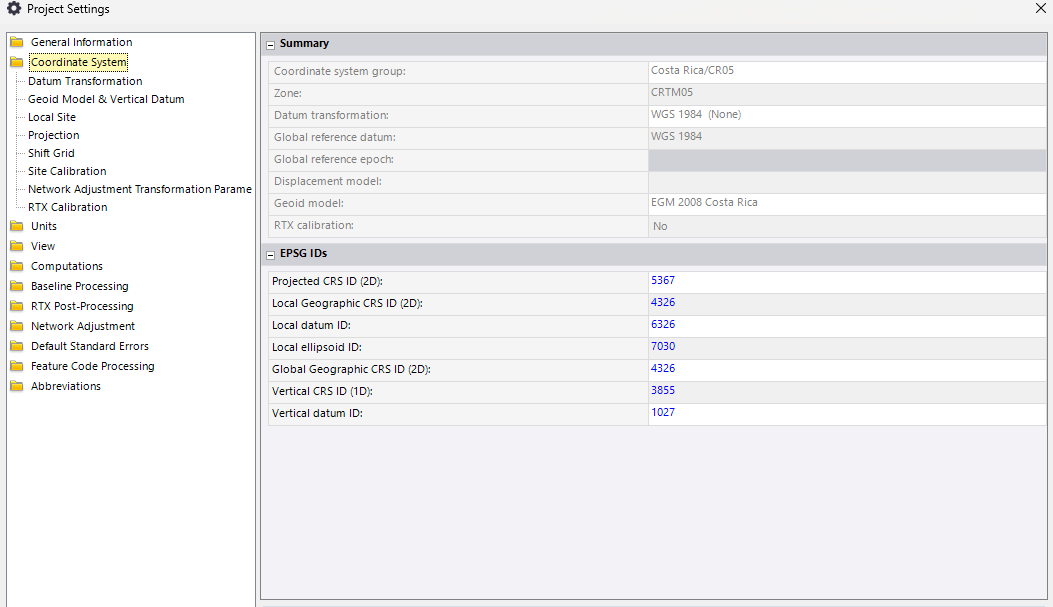Click the Coordinate system group value field
Viewport: 1053px width, 607px height.
846,71
